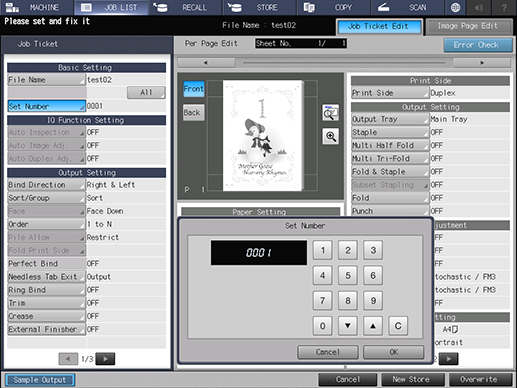Screen dimensions: 517x388
Task: Open the MACHINE screen from the top bar
Action: tap(37, 7)
